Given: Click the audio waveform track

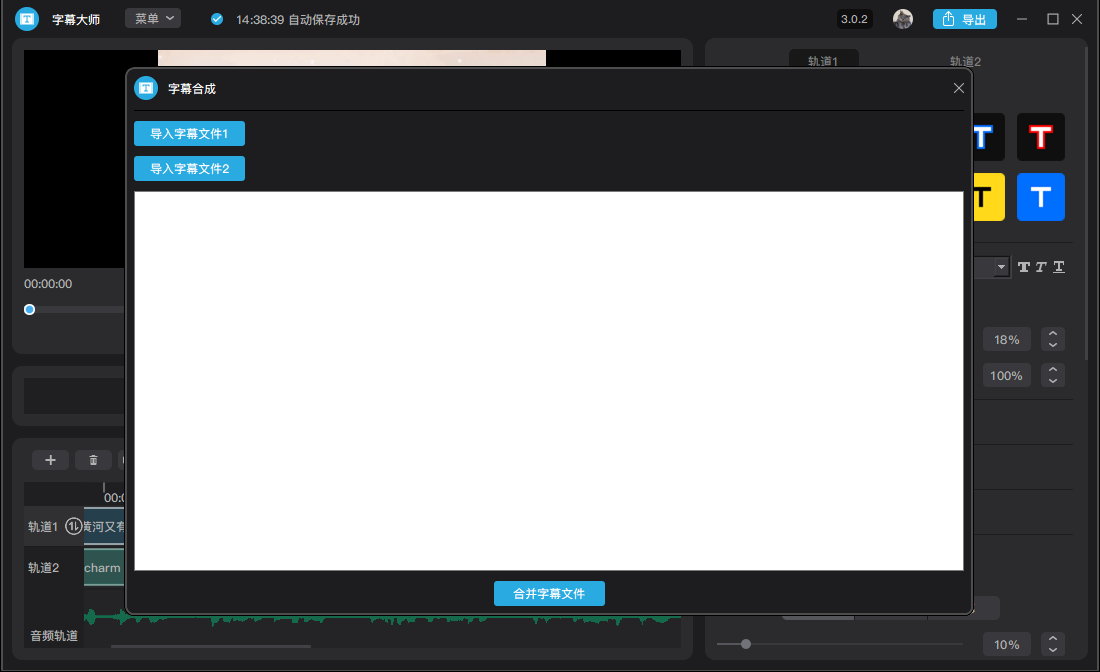Looking at the screenshot, I should pyautogui.click(x=382, y=619).
